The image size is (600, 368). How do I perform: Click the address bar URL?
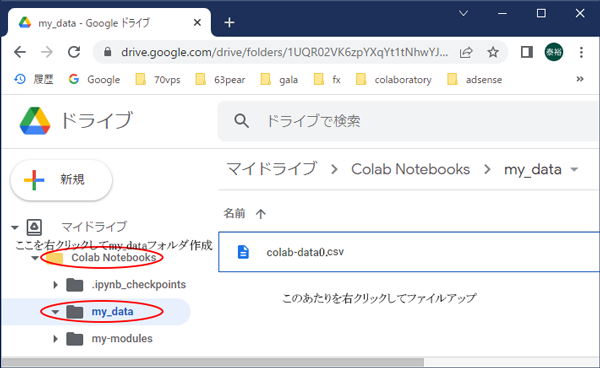284,52
